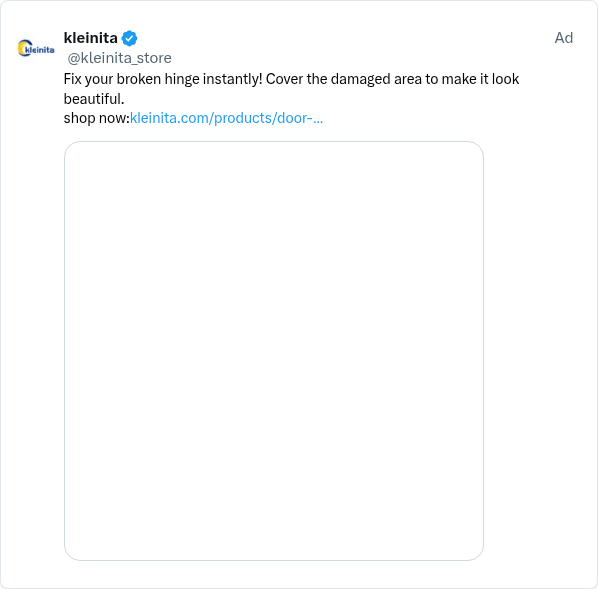Select the yellow crescent in kleinita logo

coord(24,48)
